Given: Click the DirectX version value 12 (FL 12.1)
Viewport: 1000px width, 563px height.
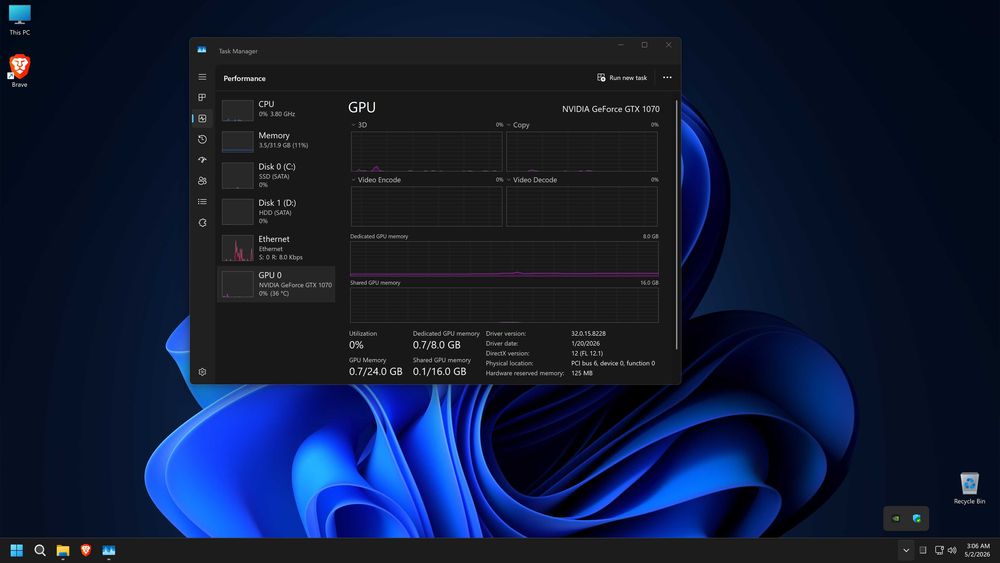Looking at the screenshot, I should click(x=587, y=353).
